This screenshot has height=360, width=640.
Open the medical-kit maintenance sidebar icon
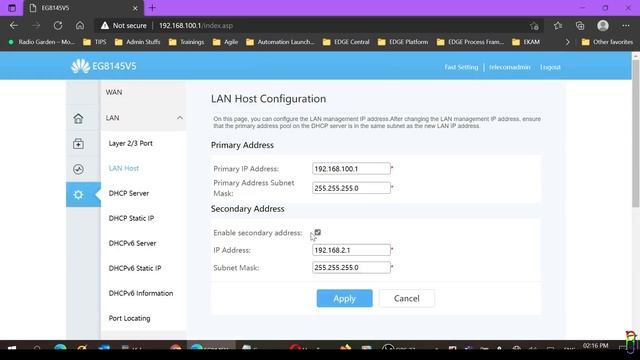(x=78, y=144)
